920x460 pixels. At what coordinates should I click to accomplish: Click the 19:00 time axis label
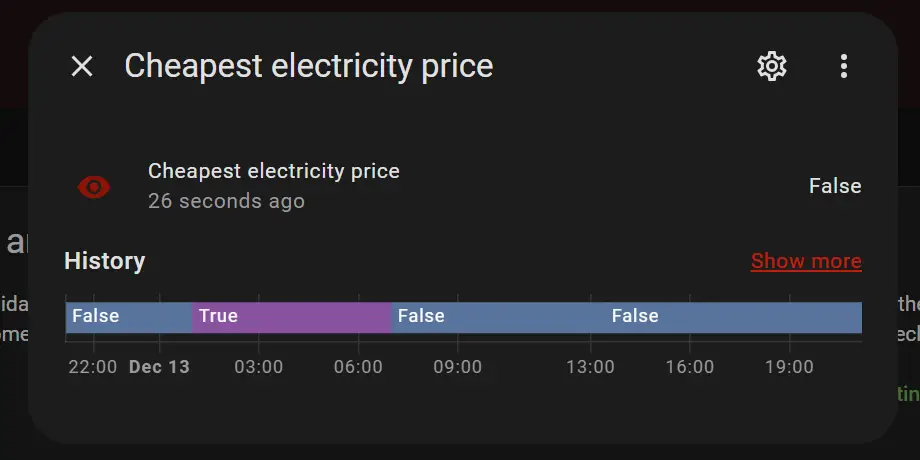pyautogui.click(x=789, y=367)
